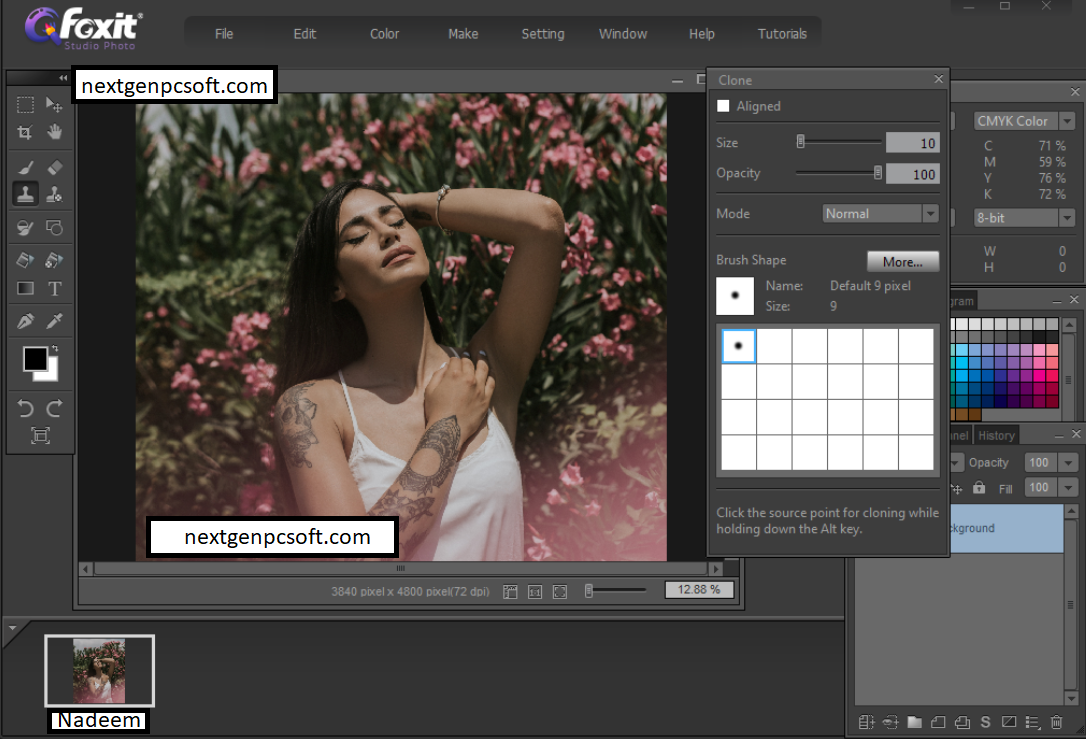Open the Tutorials menu item

(x=782, y=34)
